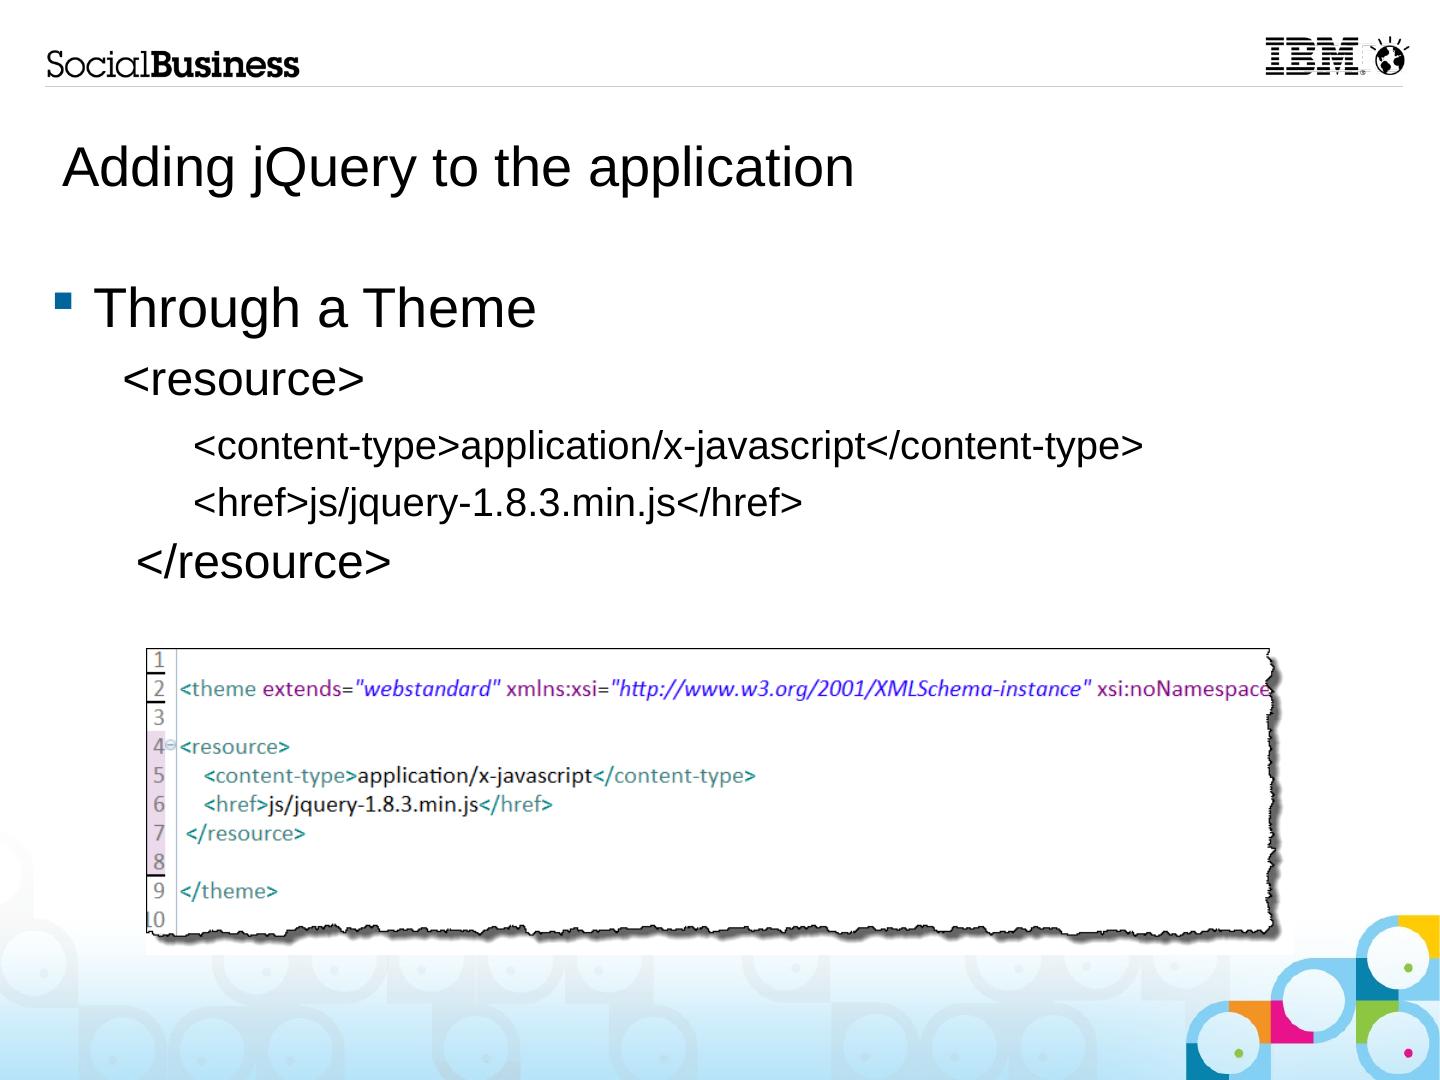Click the globe icon beside the IBM logo
1440x1080 pixels.
click(x=1390, y=58)
